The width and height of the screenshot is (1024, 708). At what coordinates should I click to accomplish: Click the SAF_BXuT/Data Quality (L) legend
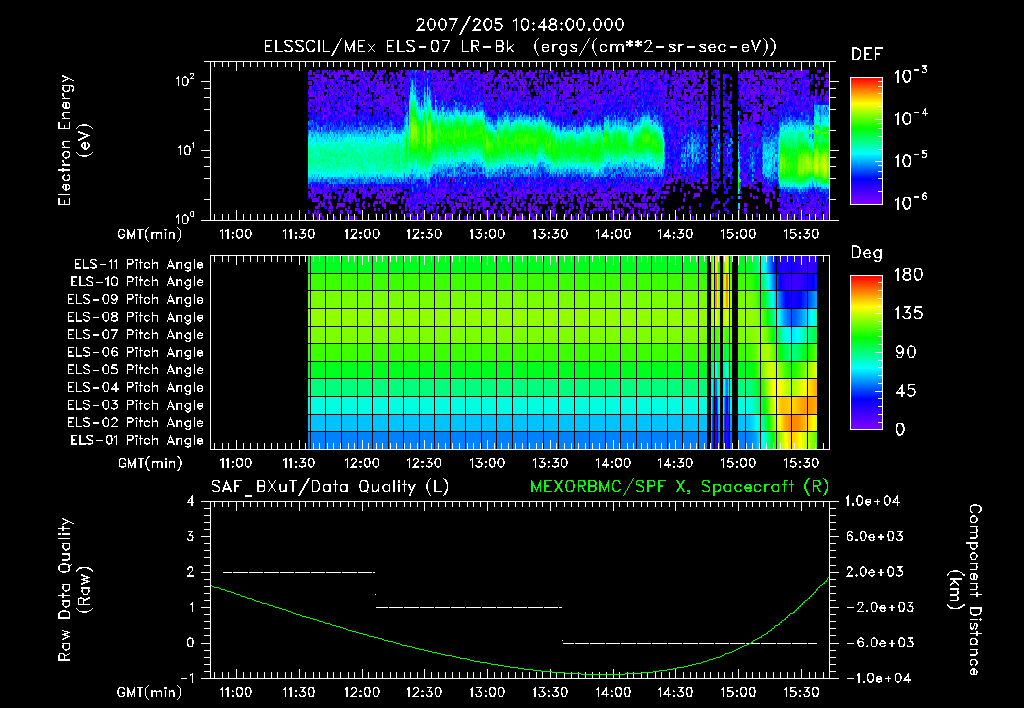[x=330, y=487]
